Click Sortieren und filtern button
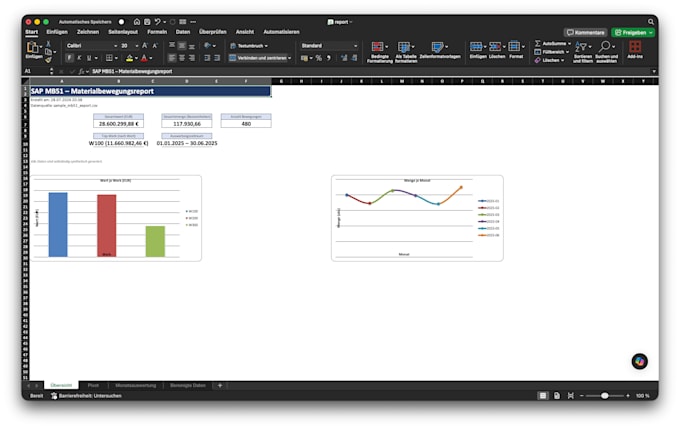 pos(582,52)
